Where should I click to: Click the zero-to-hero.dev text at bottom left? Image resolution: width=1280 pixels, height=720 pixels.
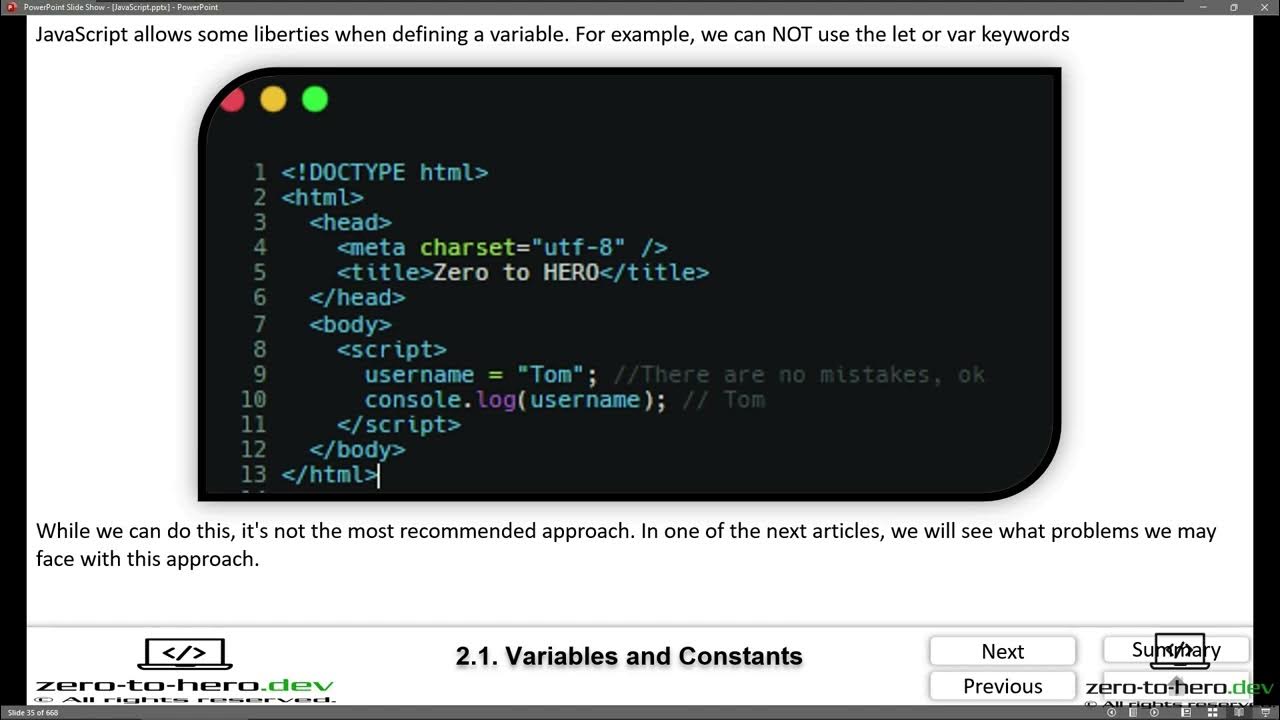click(185, 686)
